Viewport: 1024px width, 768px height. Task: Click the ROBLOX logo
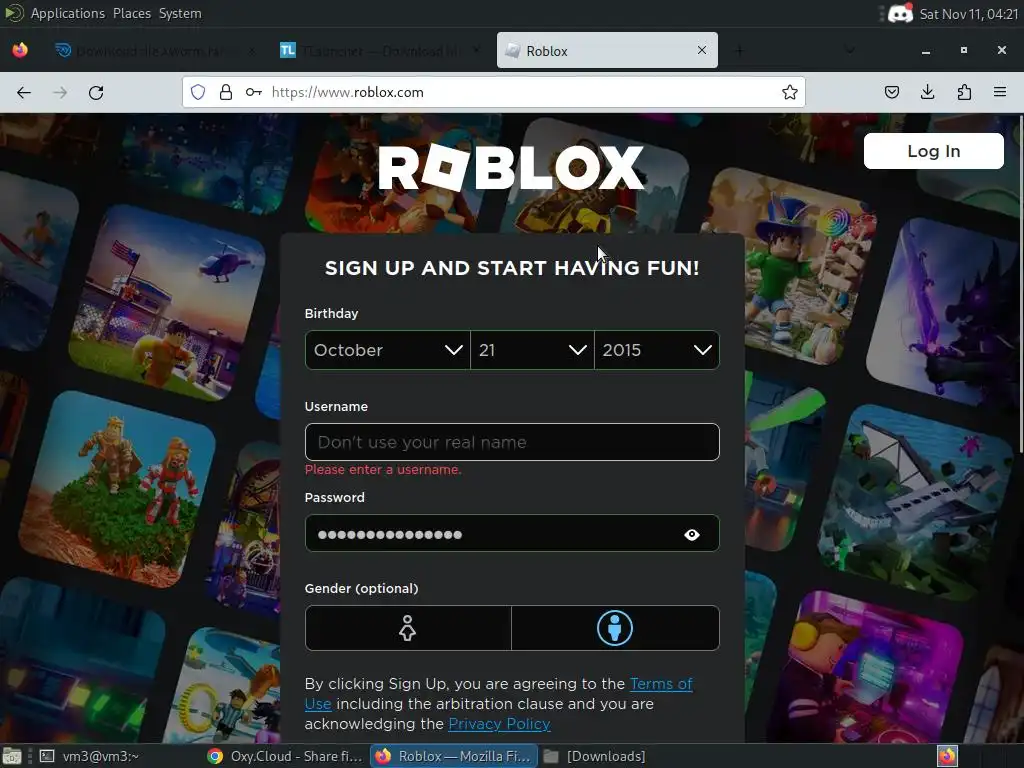pyautogui.click(x=511, y=168)
